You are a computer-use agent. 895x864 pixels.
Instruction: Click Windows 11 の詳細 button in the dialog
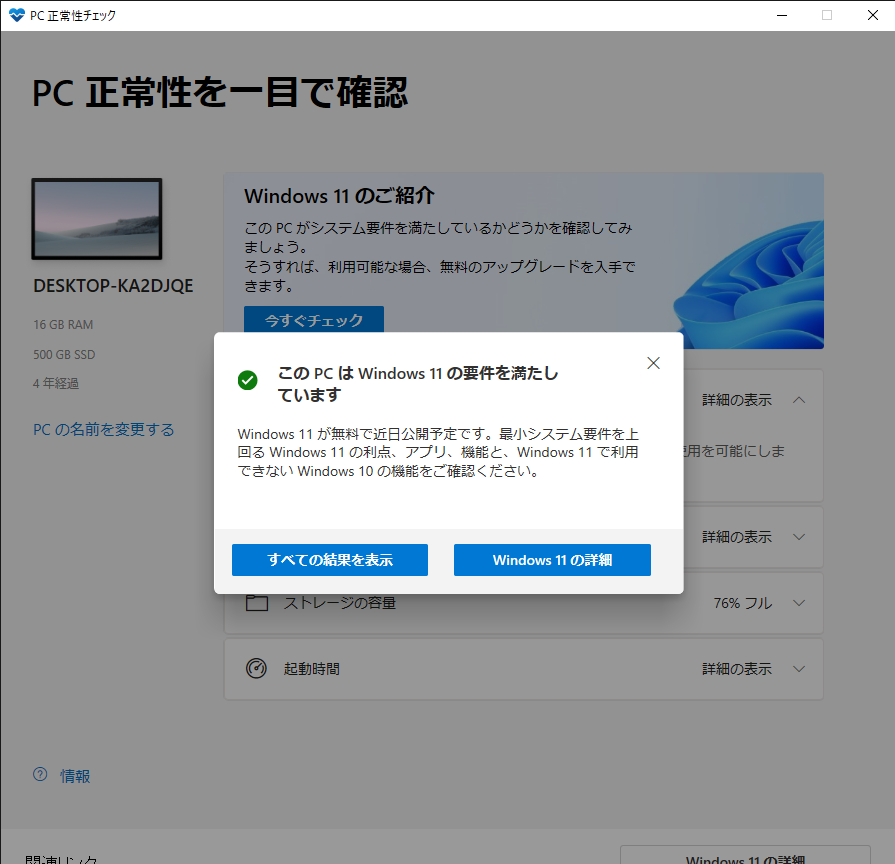(552, 560)
